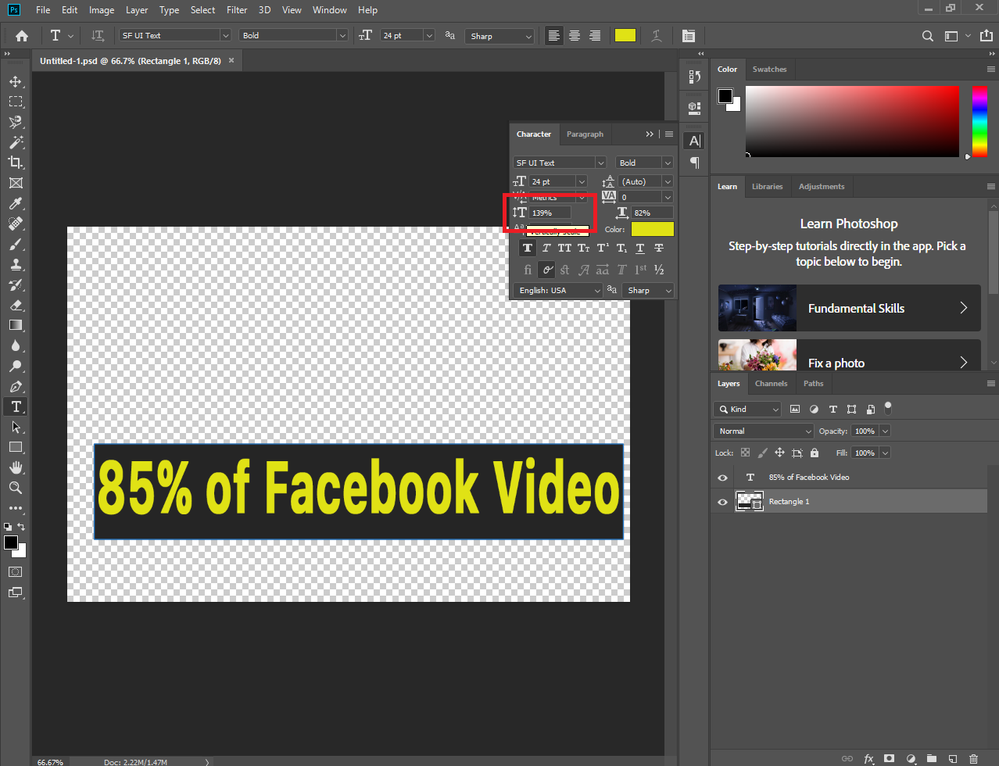This screenshot has width=999, height=766.
Task: Delete layer with trash icon
Action: [x=974, y=758]
